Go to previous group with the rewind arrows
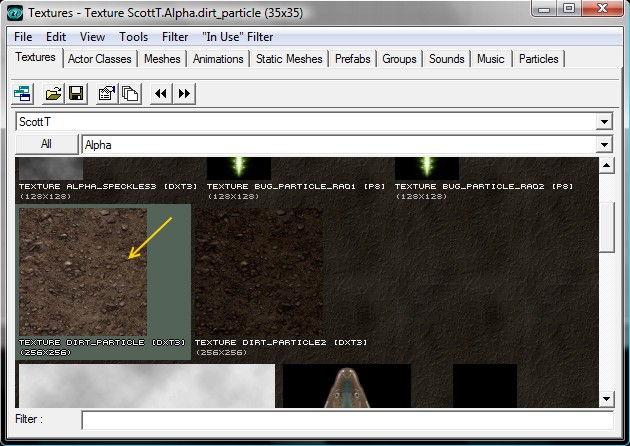This screenshot has height=446, width=630. (160, 94)
